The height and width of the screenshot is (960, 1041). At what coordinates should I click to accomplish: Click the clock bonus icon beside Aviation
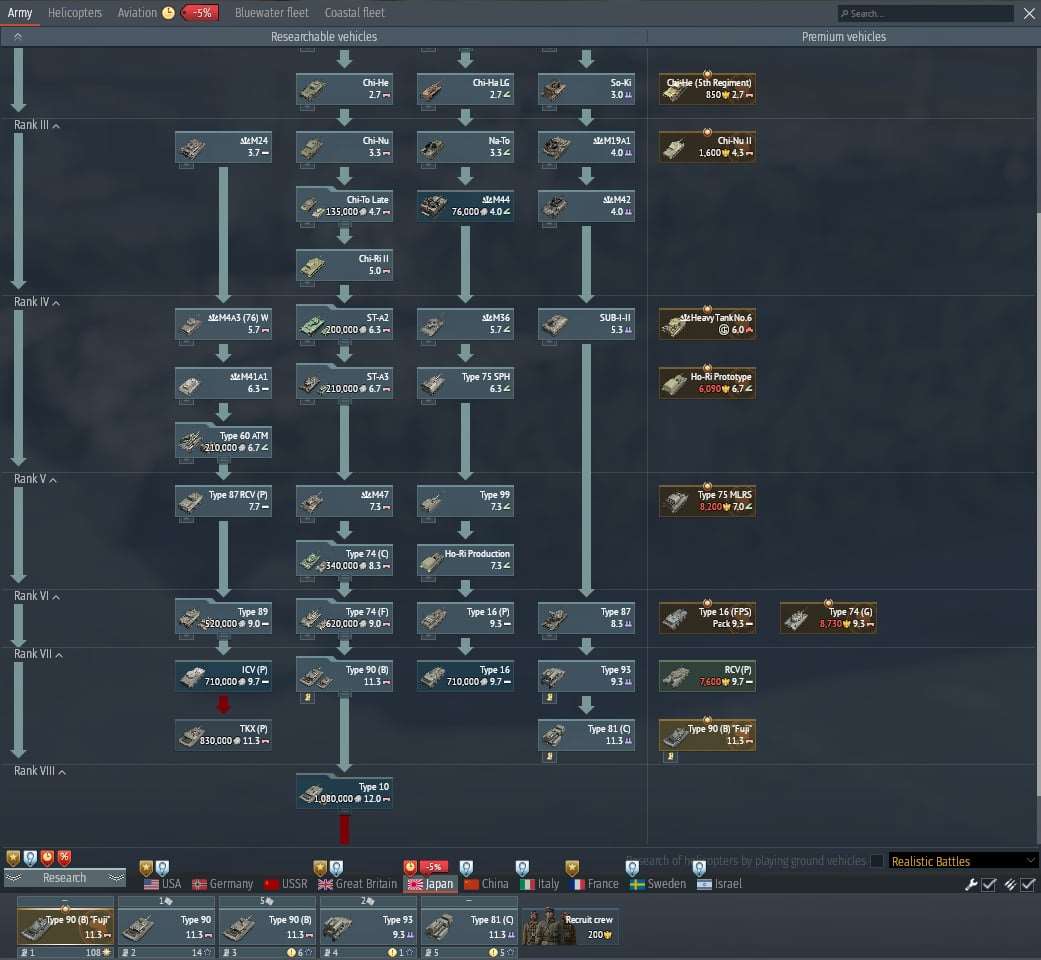pyautogui.click(x=169, y=13)
